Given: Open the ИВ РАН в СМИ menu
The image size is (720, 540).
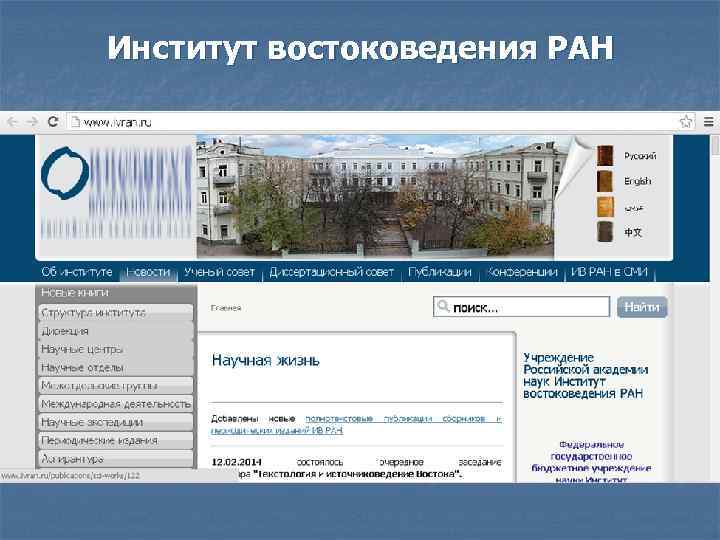Looking at the screenshot, I should tap(609, 272).
